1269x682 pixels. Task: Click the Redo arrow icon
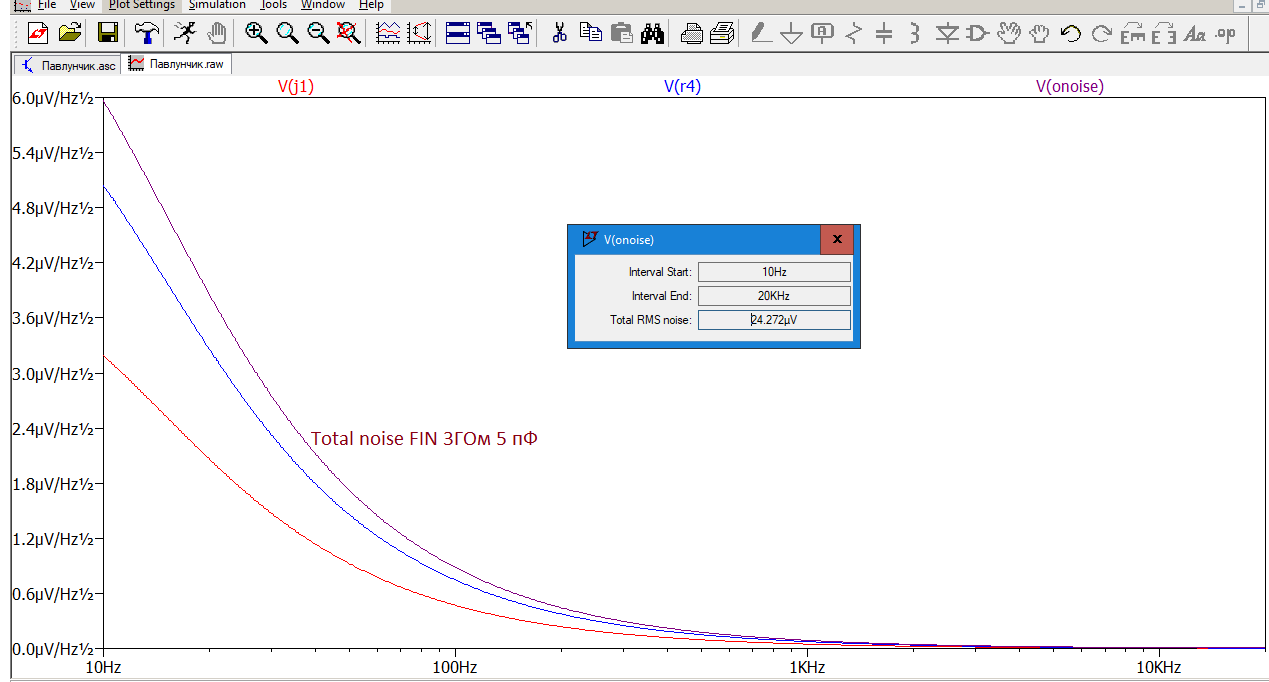pyautogui.click(x=1101, y=33)
